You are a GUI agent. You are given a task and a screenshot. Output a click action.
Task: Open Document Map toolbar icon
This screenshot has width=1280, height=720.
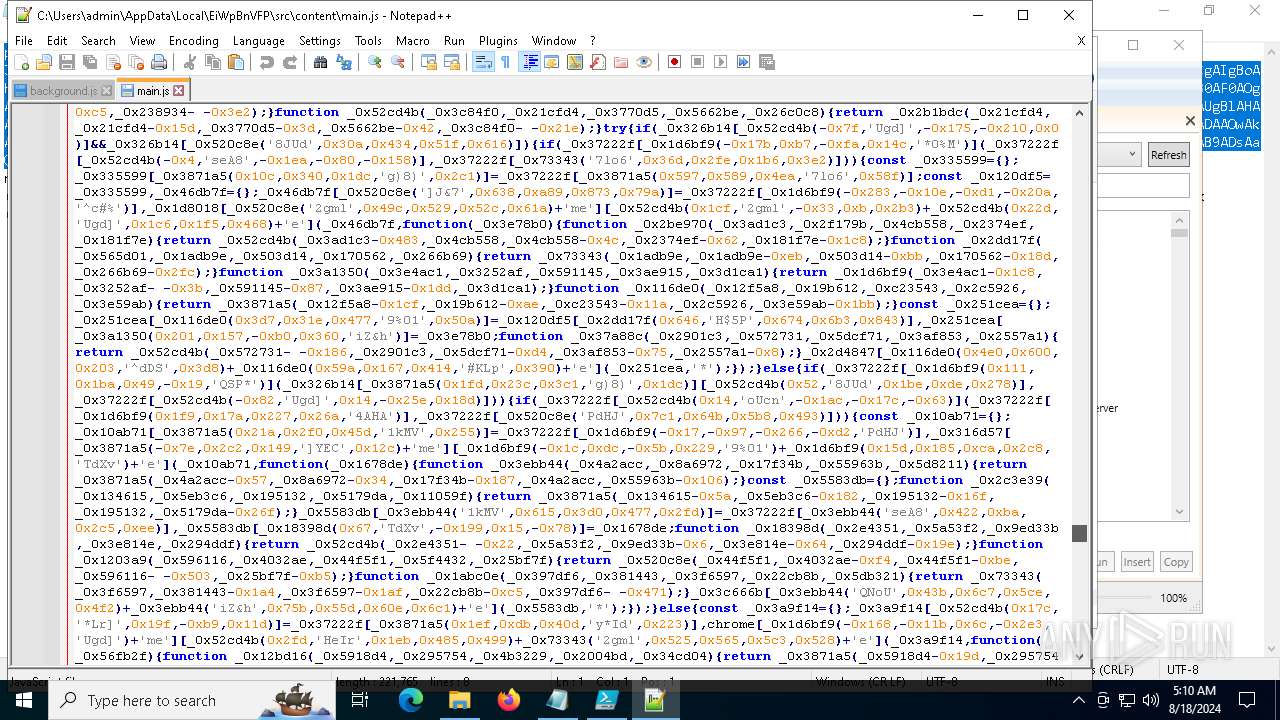pos(575,62)
